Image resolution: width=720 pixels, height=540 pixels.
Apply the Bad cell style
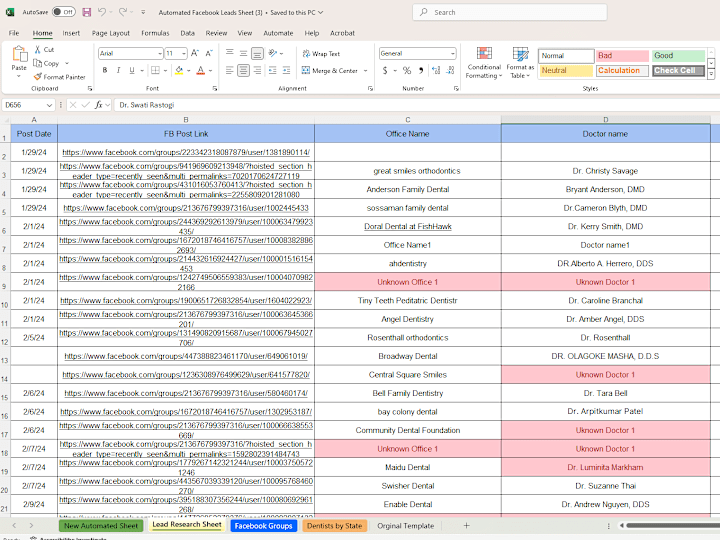point(623,56)
